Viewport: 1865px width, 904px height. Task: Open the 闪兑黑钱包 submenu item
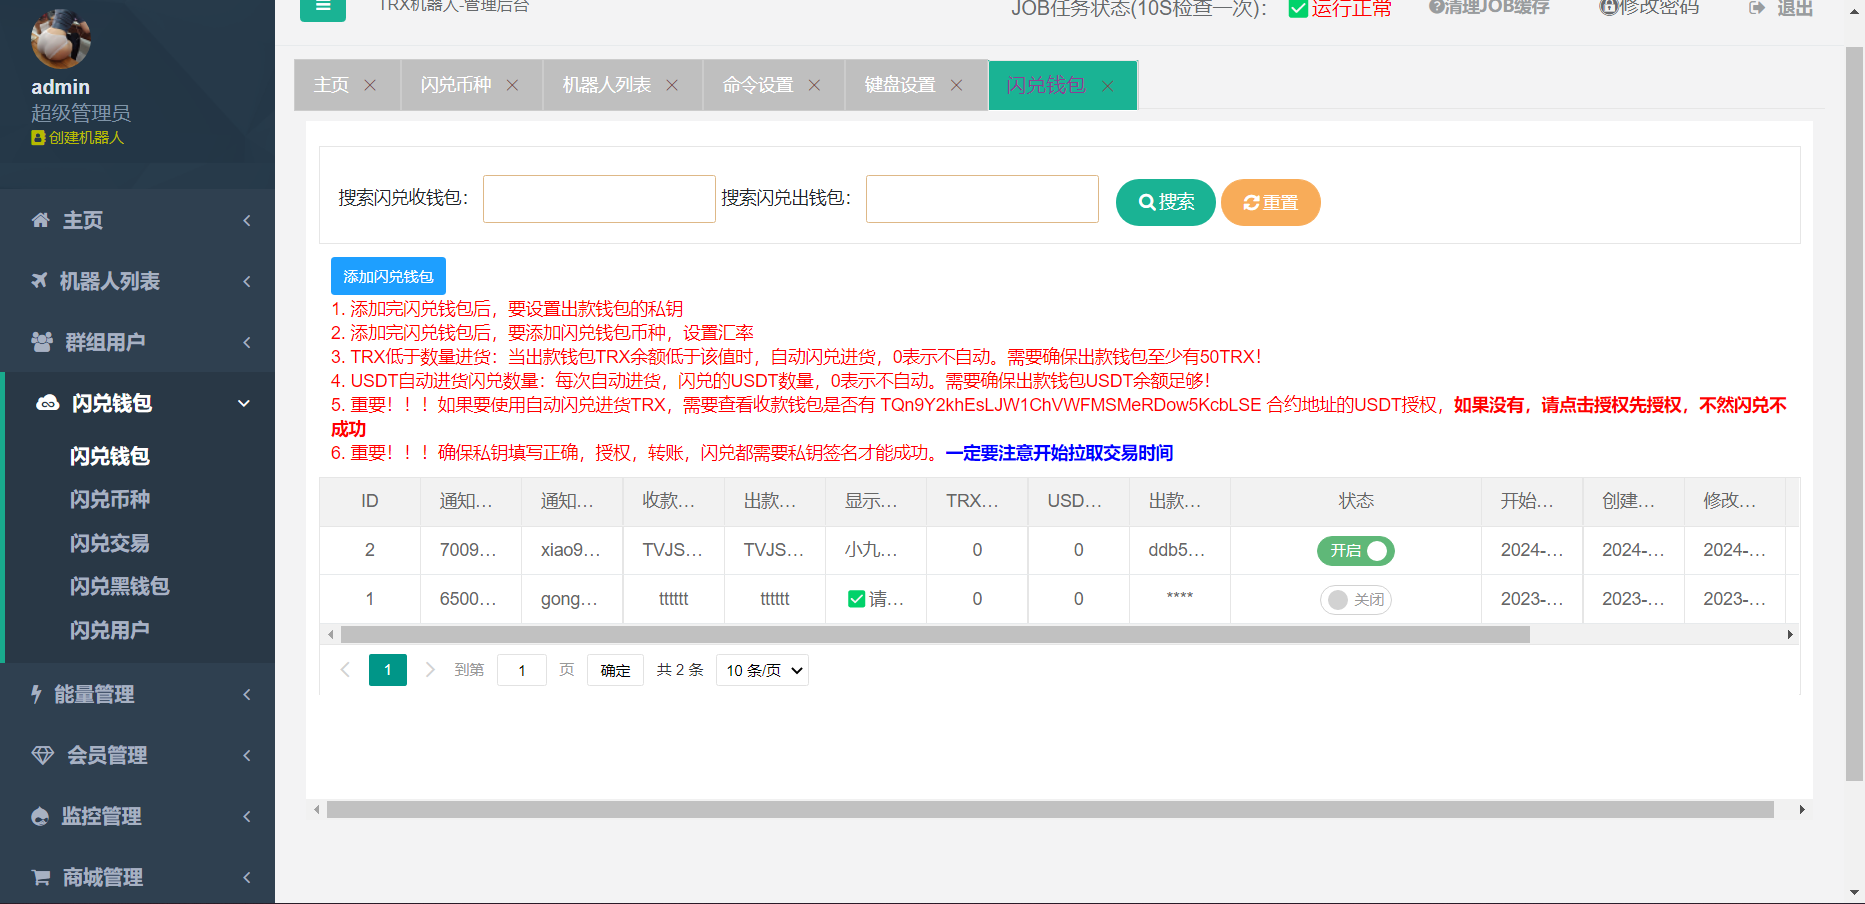click(x=120, y=586)
